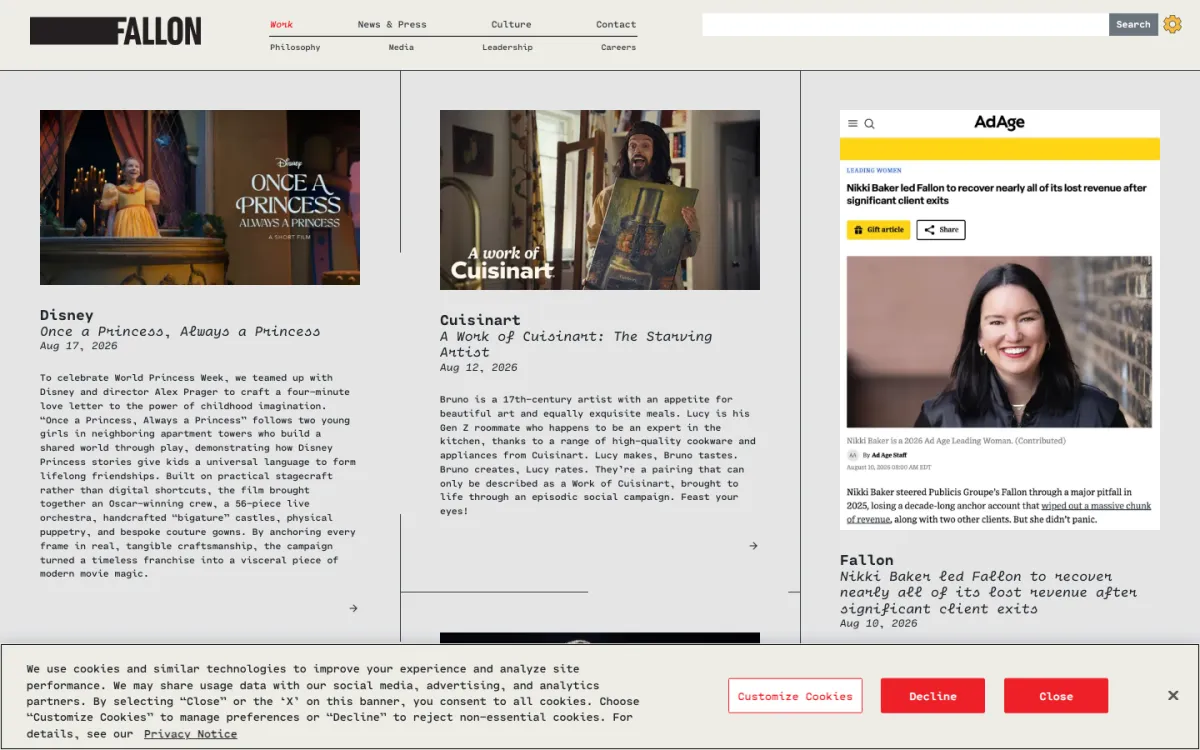Click the date Aug 17, 2026
Screen dimensions: 1200x750
pyautogui.click(x=79, y=346)
